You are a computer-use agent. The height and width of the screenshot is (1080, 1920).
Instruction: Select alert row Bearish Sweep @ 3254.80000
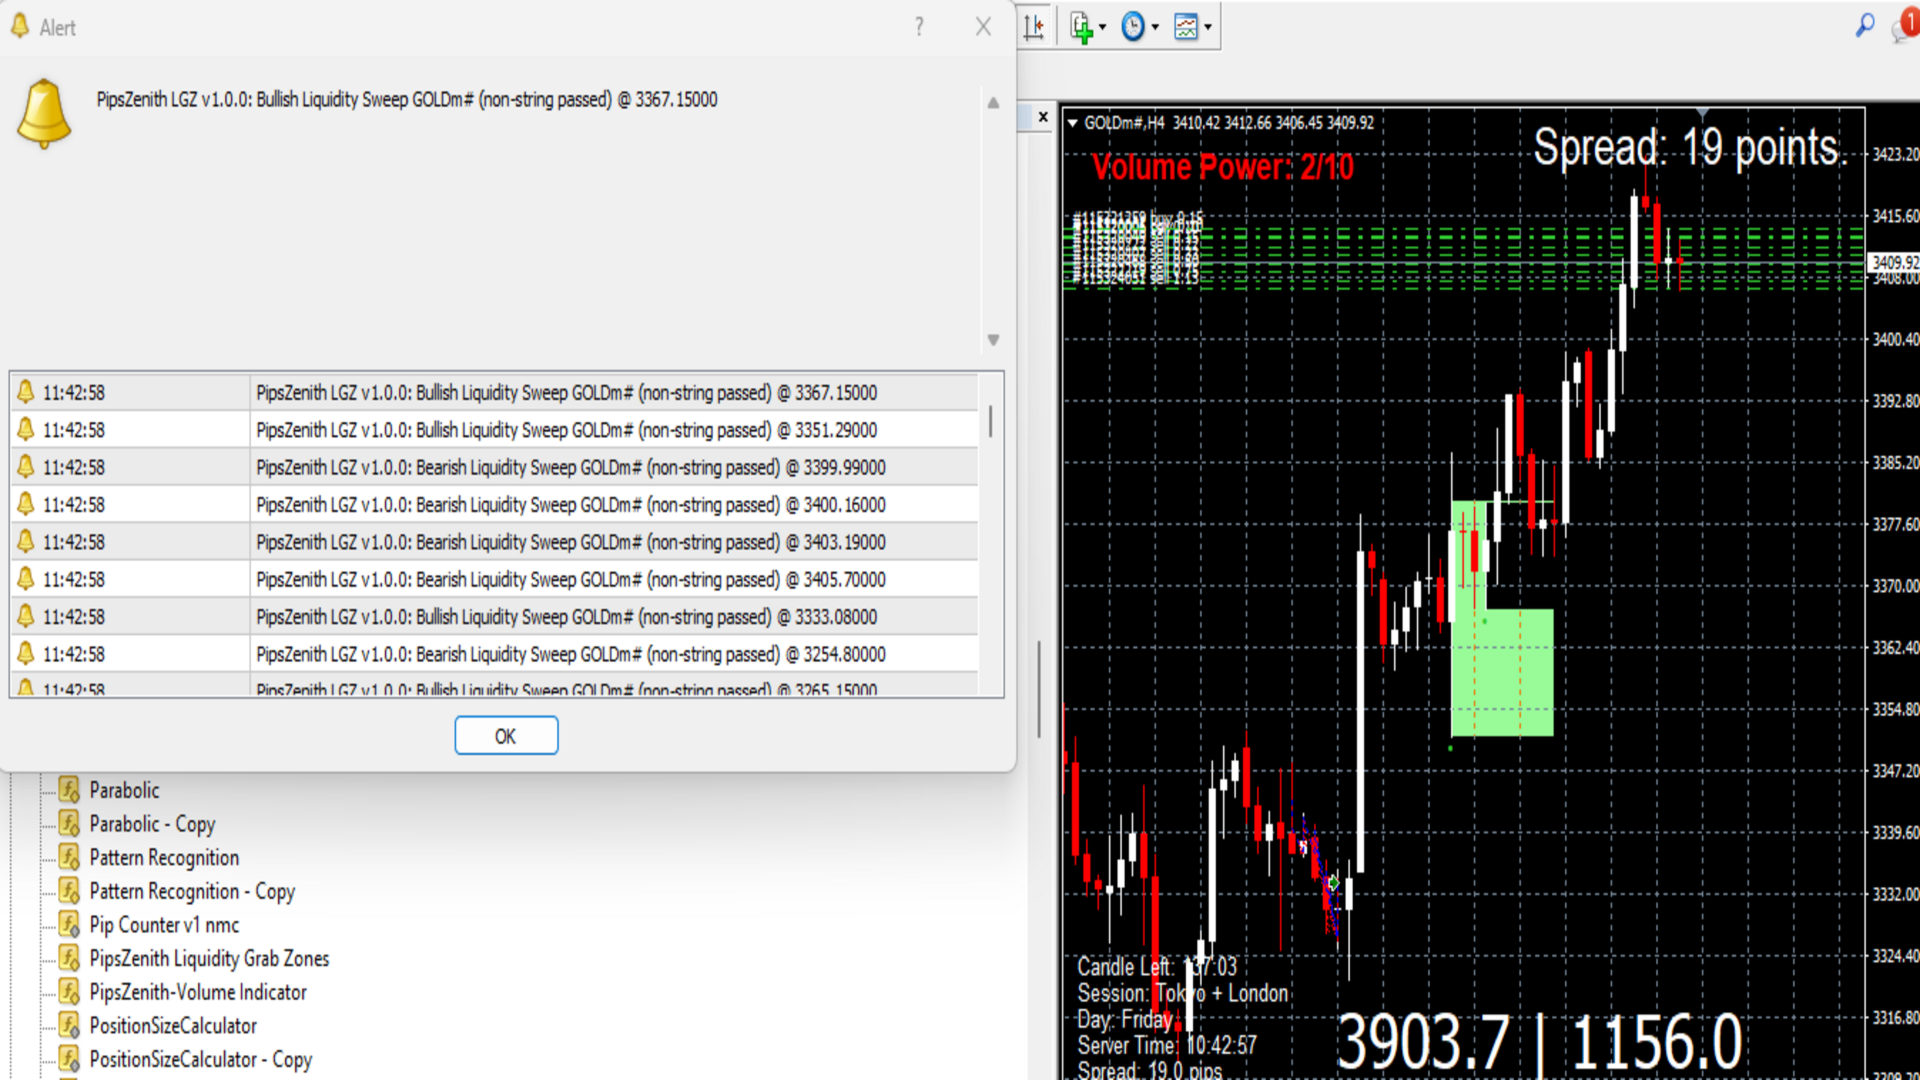(x=494, y=654)
